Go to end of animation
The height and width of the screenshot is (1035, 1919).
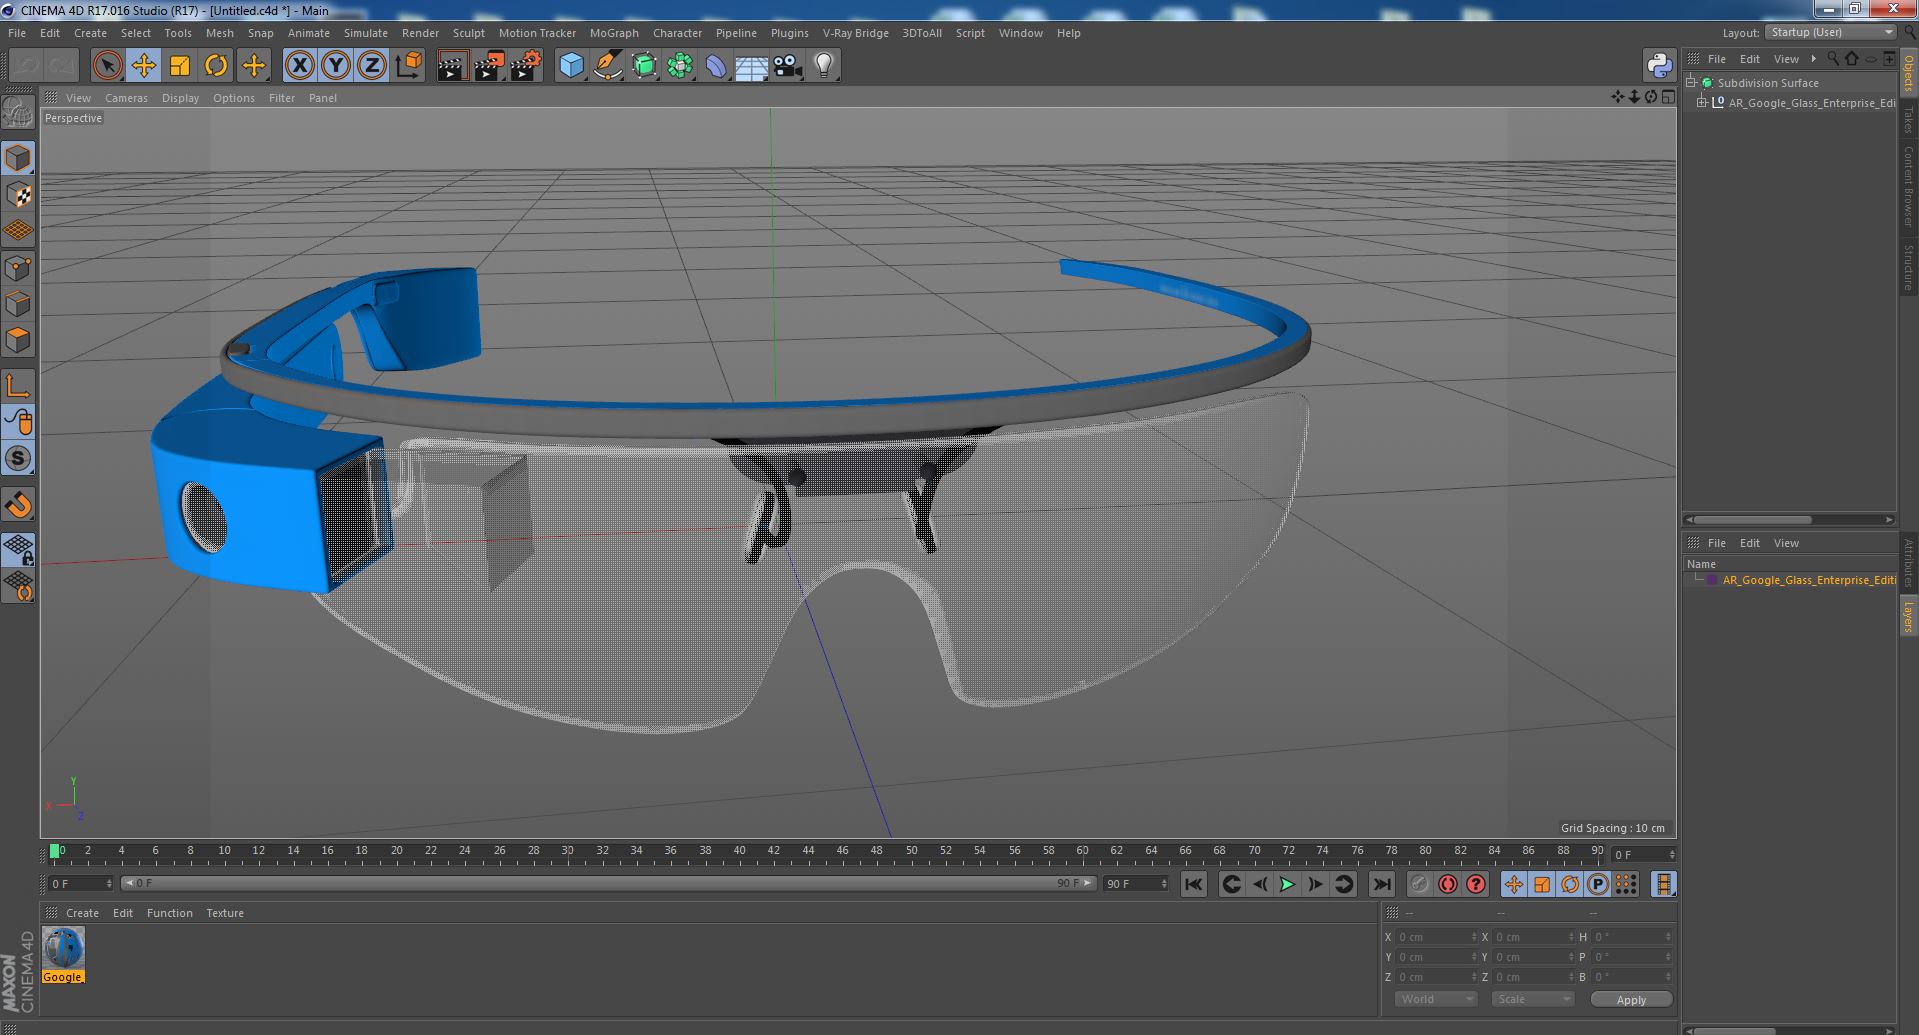pyautogui.click(x=1382, y=884)
